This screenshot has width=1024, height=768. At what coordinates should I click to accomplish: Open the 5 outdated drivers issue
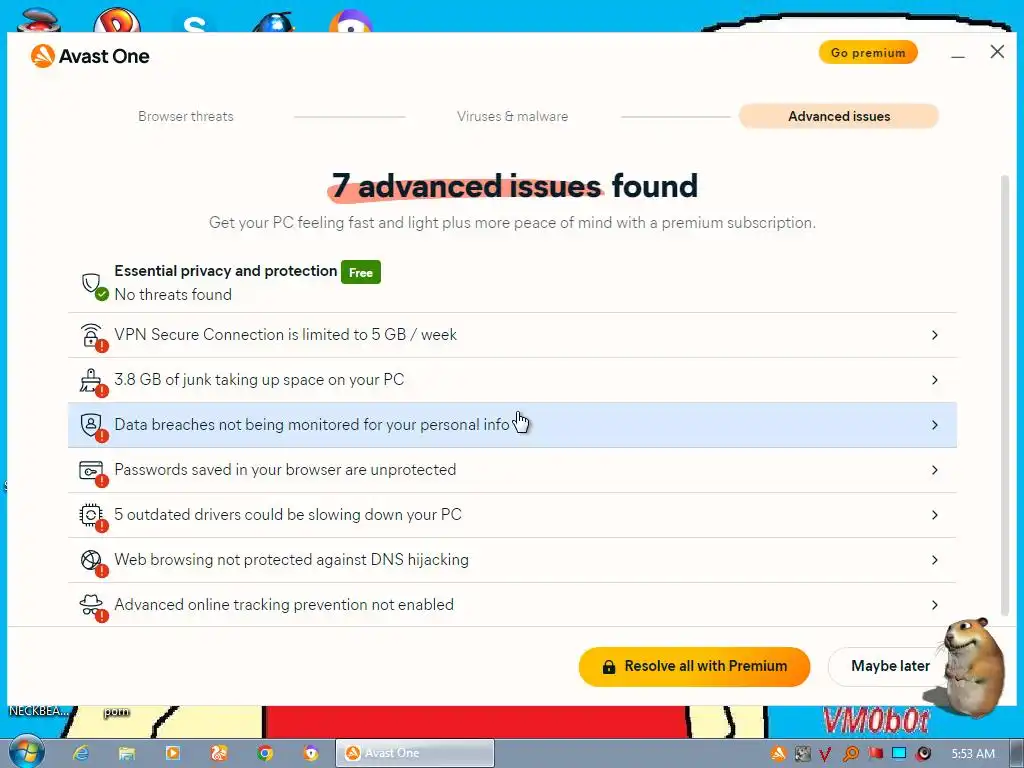512,515
